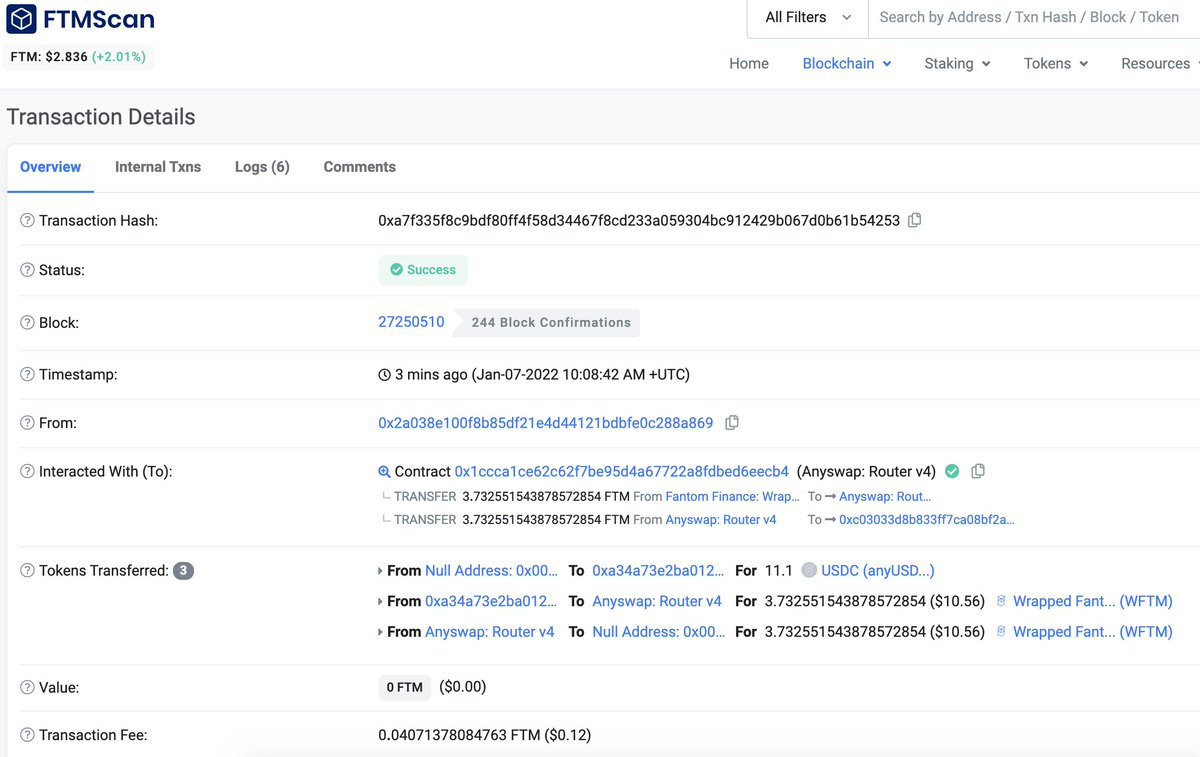Click the FTM price $2.836
Image resolution: width=1200 pixels, height=757 pixels.
[48, 57]
